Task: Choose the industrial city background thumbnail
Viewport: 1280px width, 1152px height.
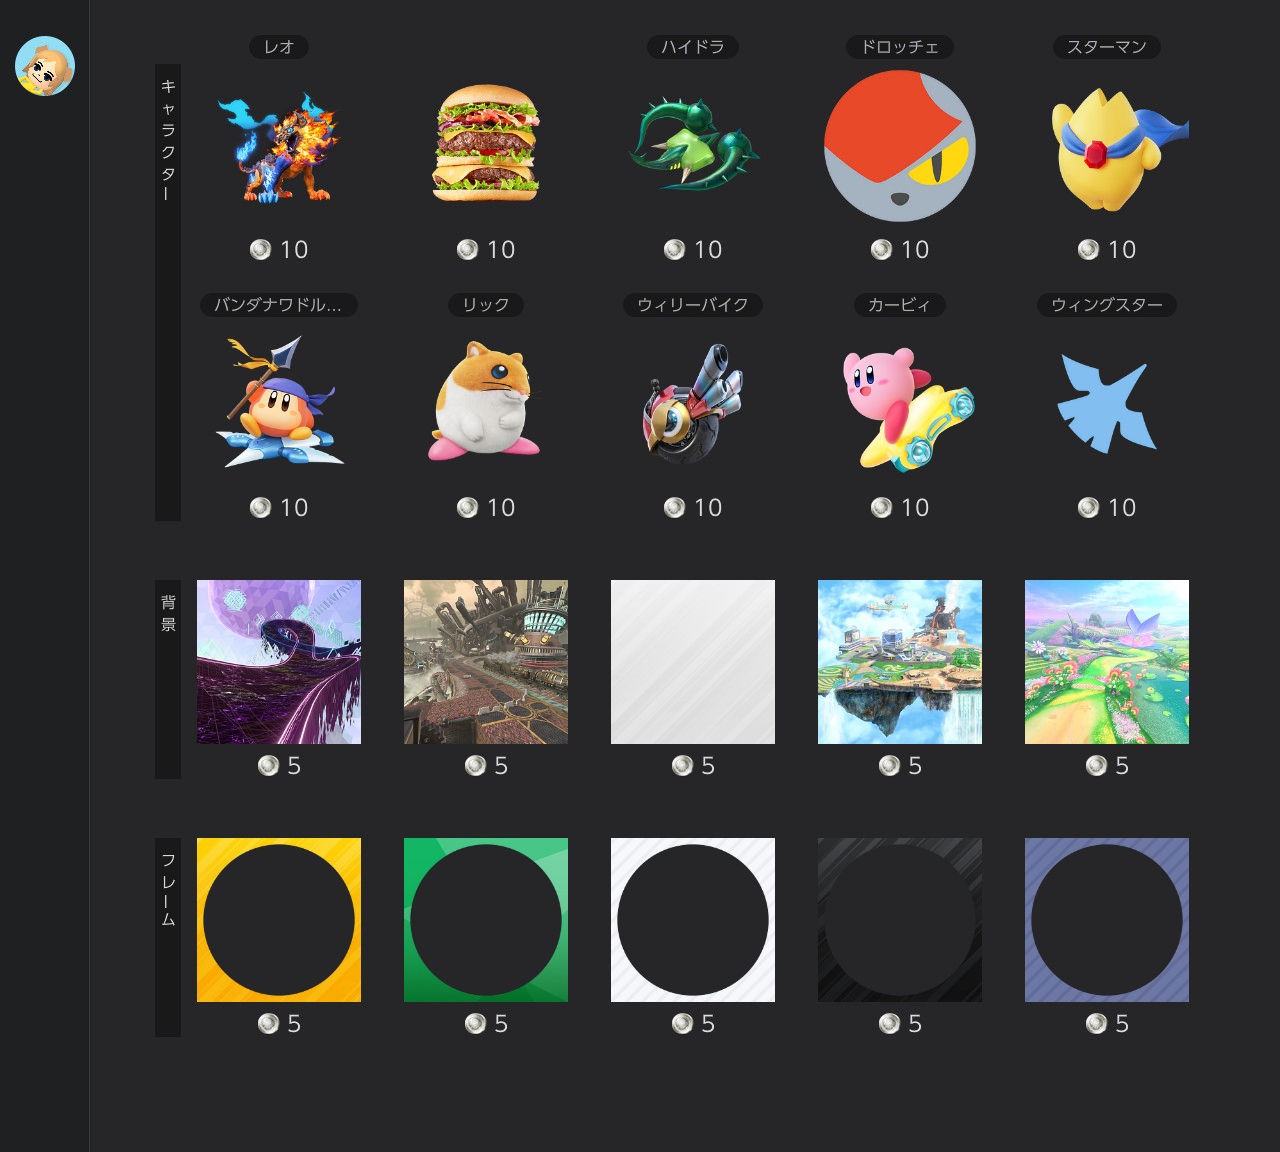Action: (x=486, y=662)
